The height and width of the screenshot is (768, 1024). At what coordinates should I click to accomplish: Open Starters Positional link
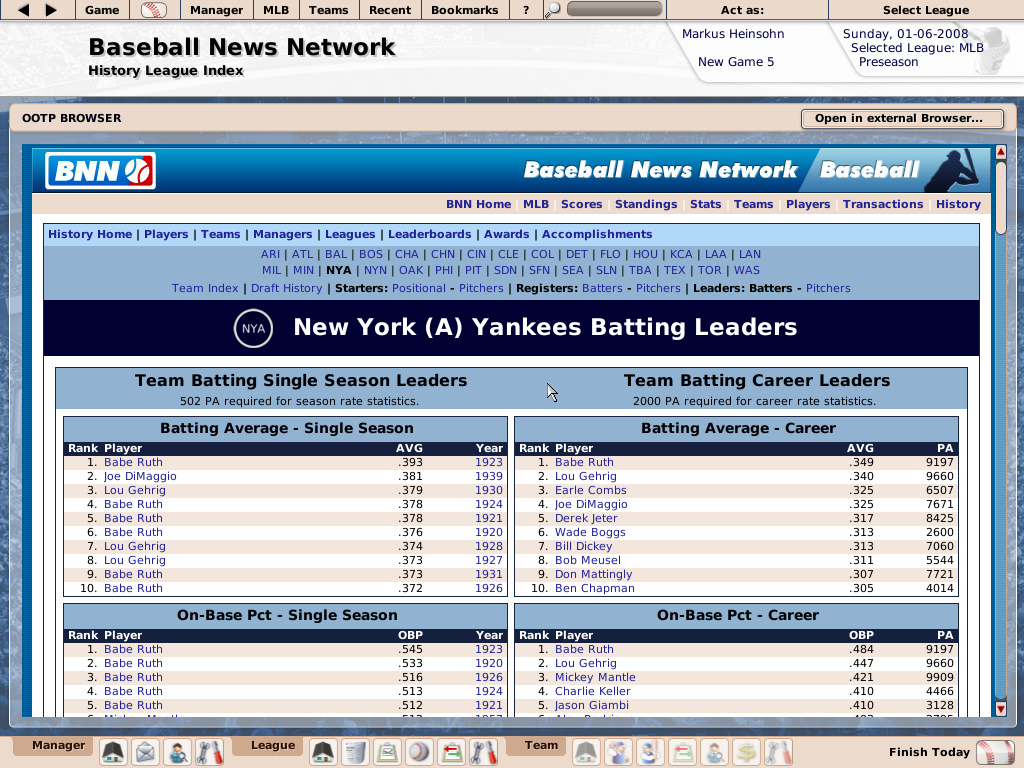(419, 289)
